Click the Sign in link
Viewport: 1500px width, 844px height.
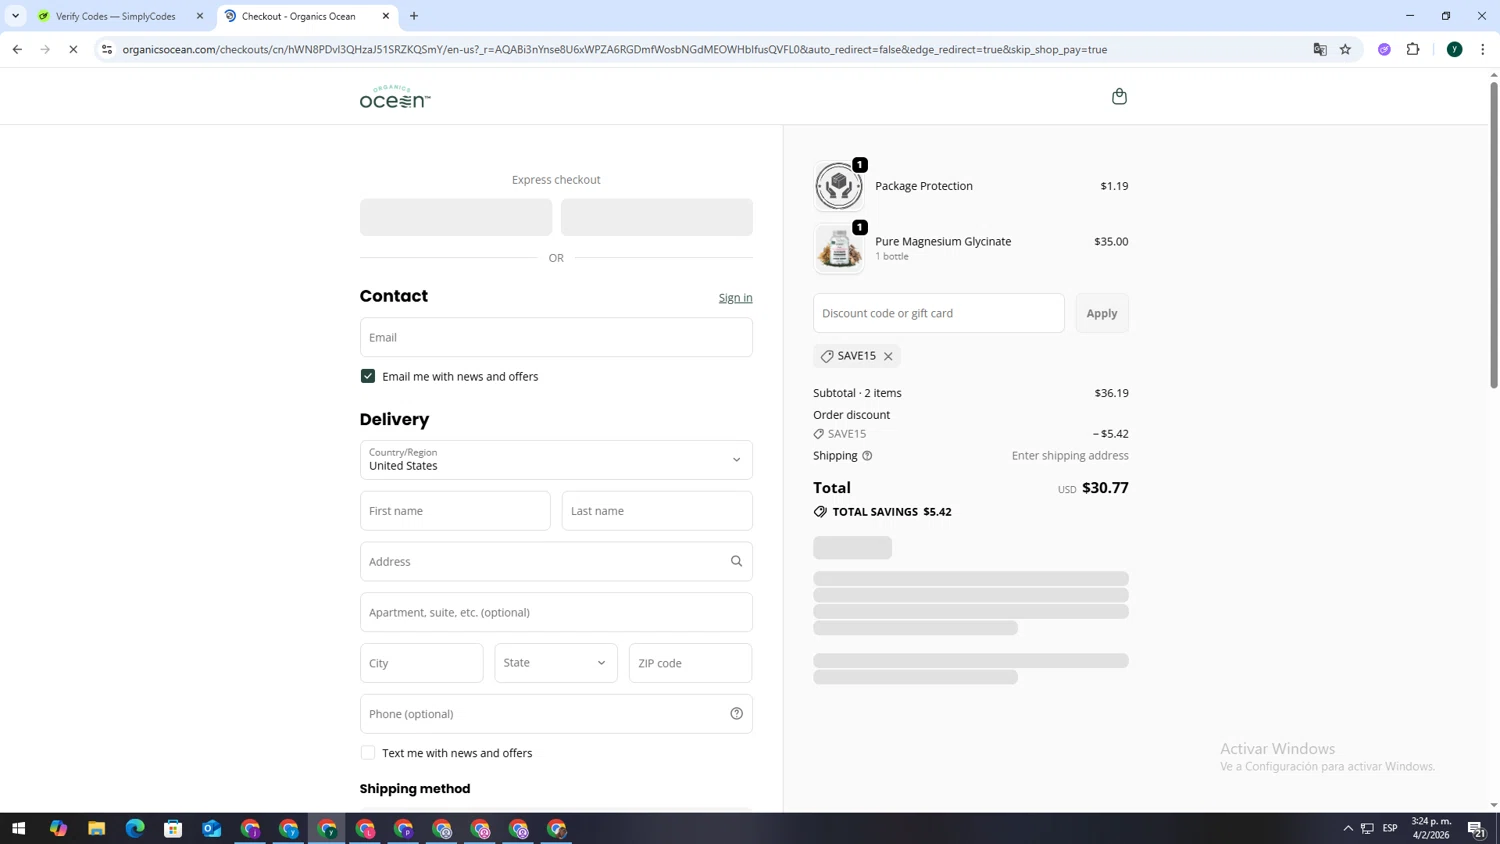click(735, 298)
